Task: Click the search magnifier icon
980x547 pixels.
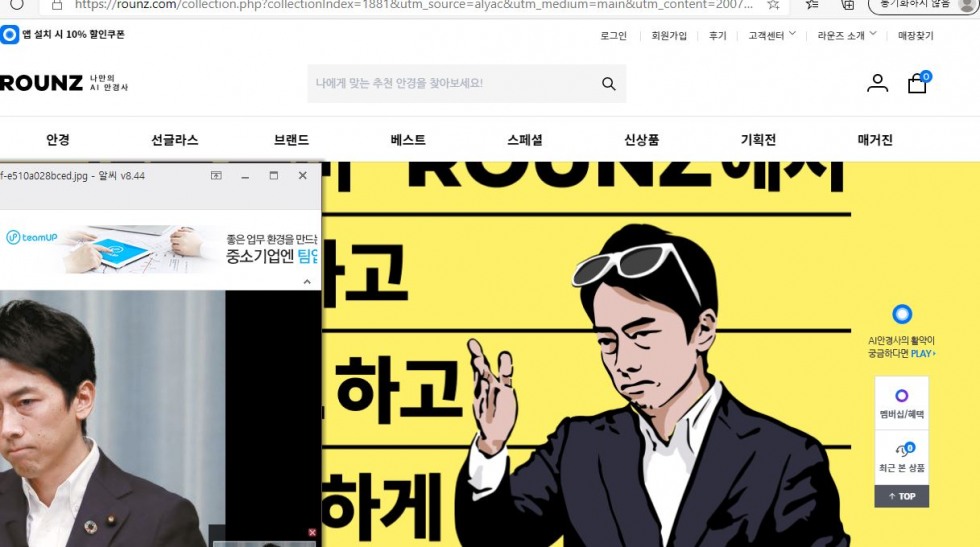Action: [x=609, y=84]
